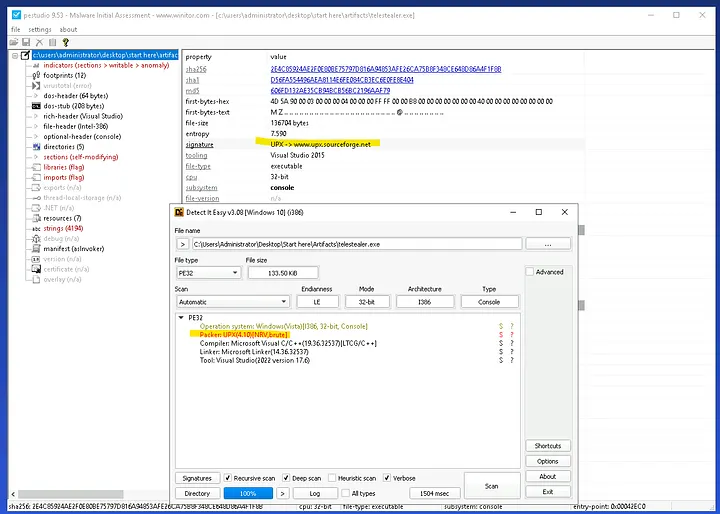Click the book-shaped toolbar icon next to the X

coord(52,42)
